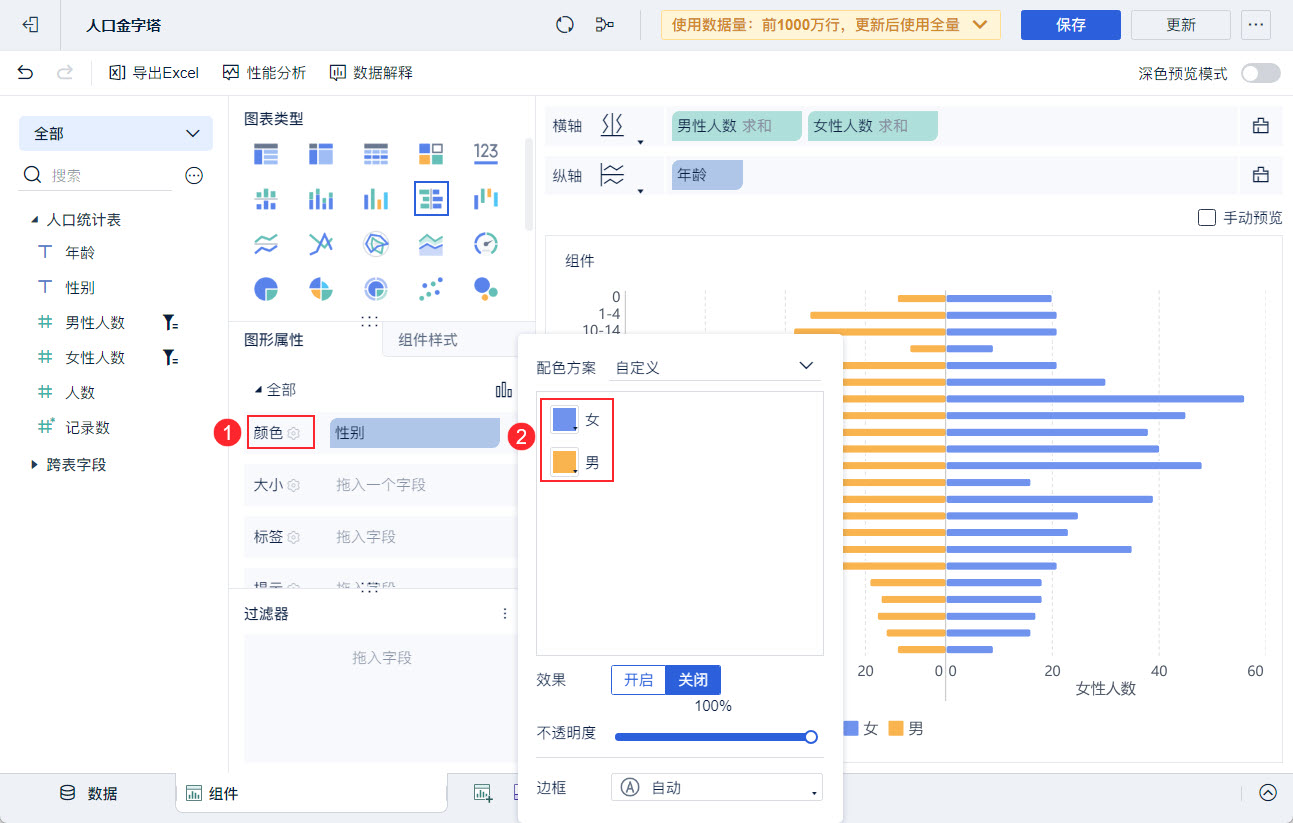The width and height of the screenshot is (1293, 823).
Task: Select the grouped table chart type
Action: [x=266, y=154]
